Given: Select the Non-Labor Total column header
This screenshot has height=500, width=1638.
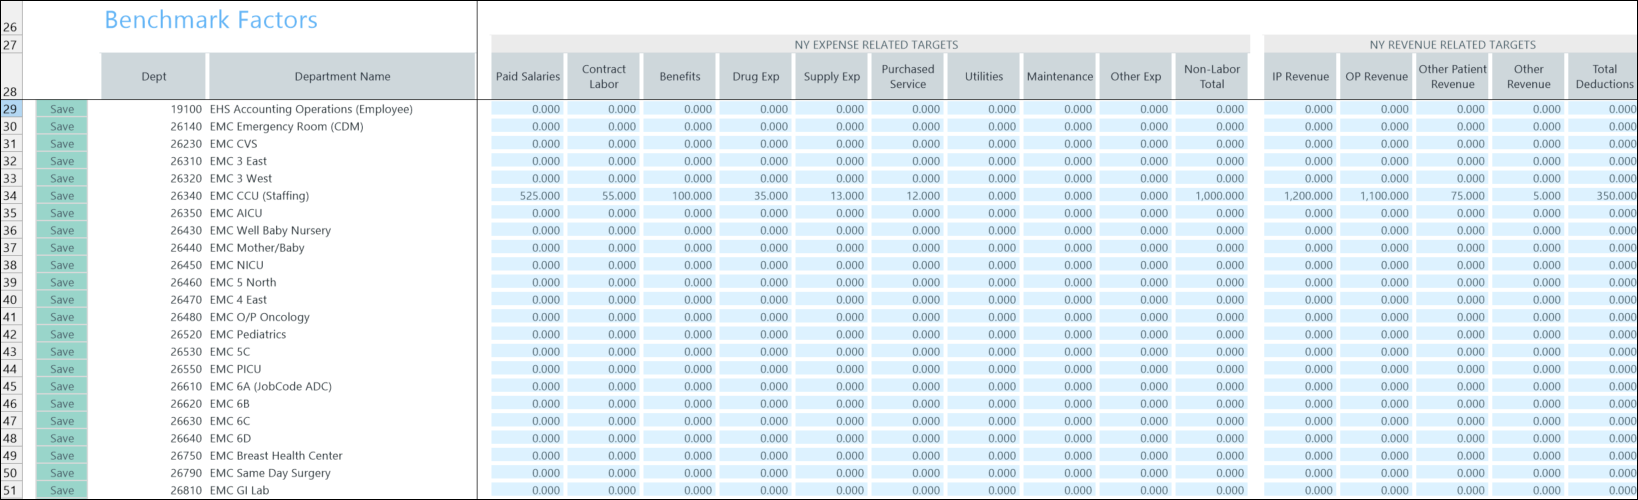Looking at the screenshot, I should [x=1211, y=77].
